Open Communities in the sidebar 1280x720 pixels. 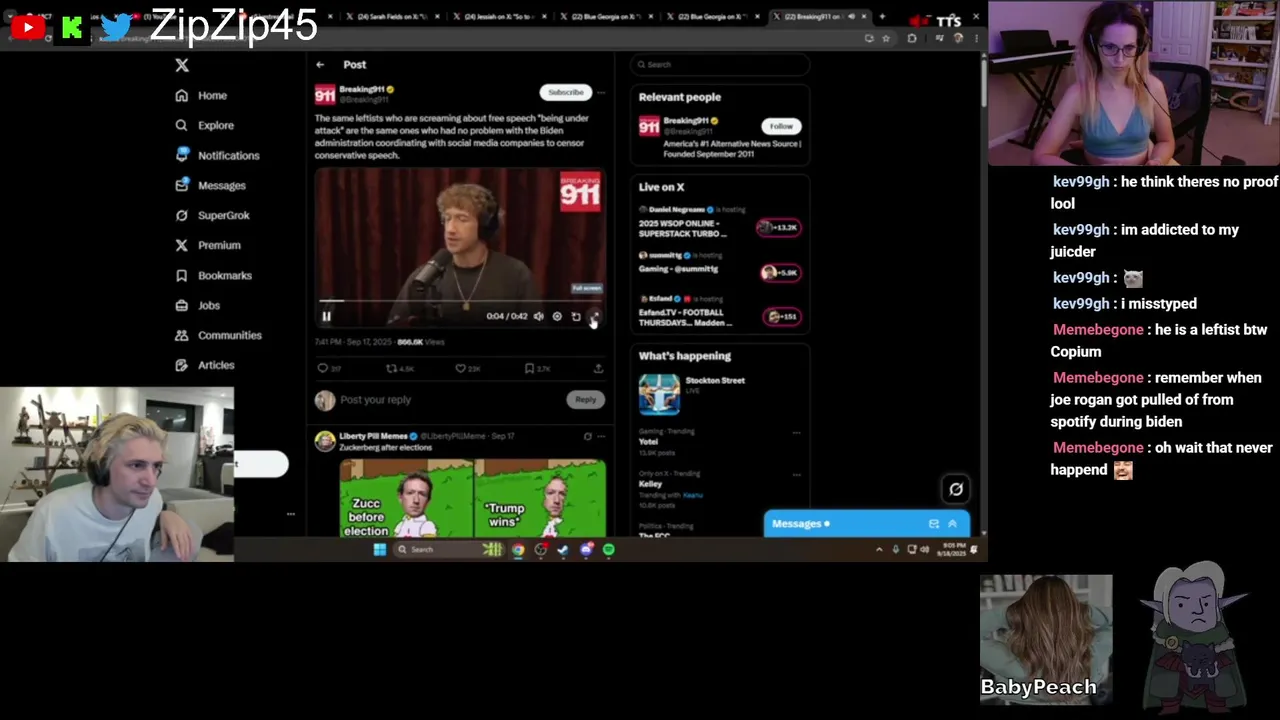click(218, 335)
